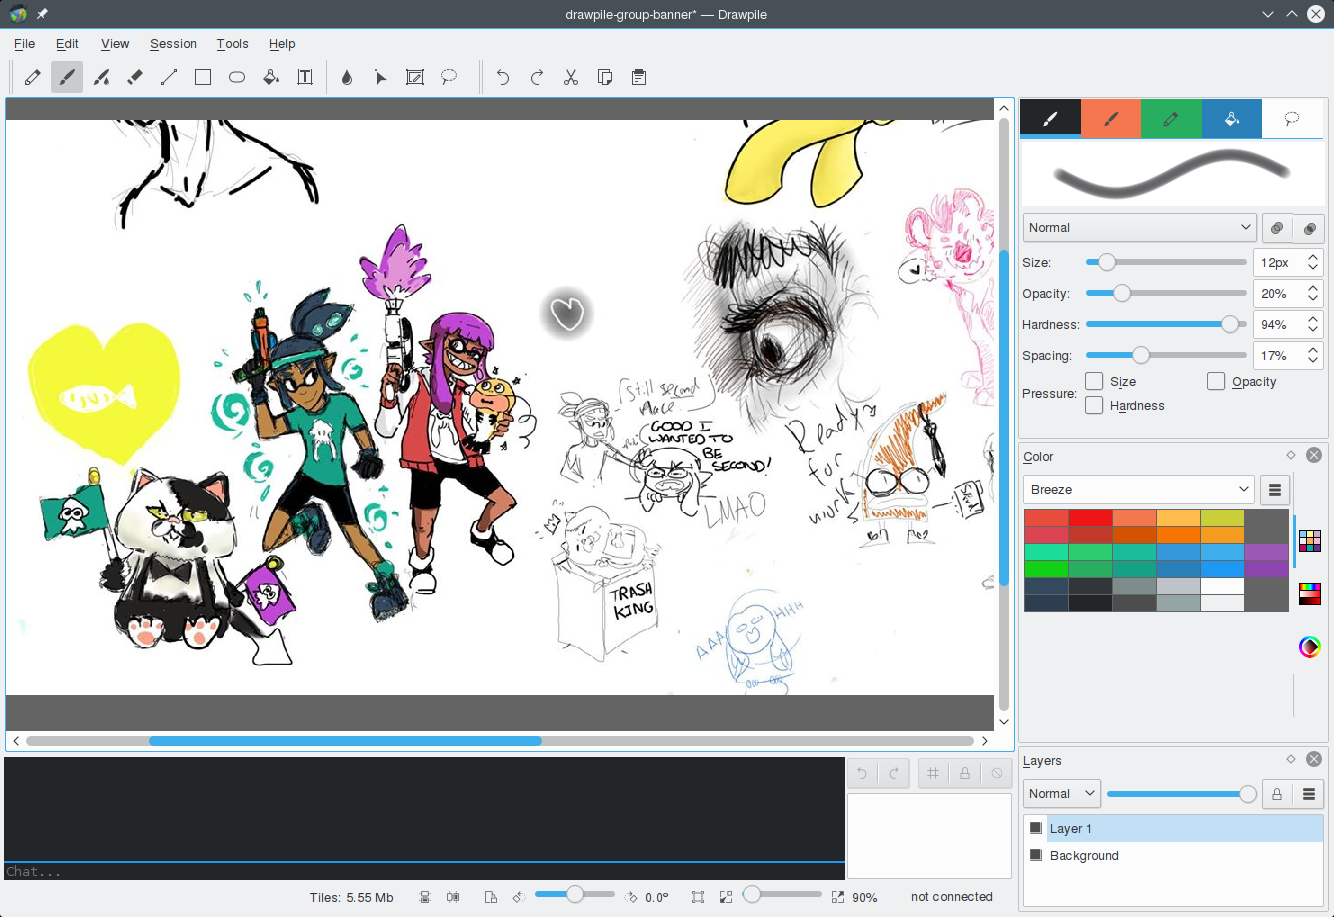
Task: Open the View menu
Action: pyautogui.click(x=115, y=44)
